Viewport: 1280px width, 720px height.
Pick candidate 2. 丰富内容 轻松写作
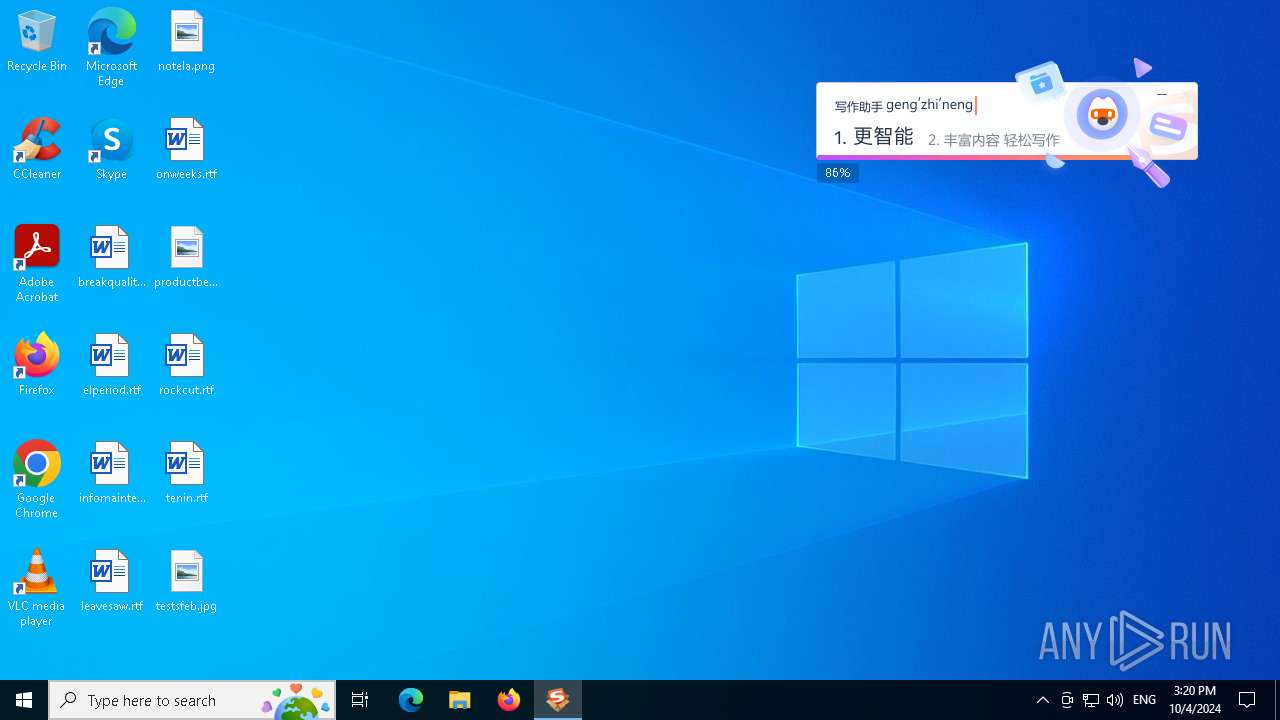(994, 140)
